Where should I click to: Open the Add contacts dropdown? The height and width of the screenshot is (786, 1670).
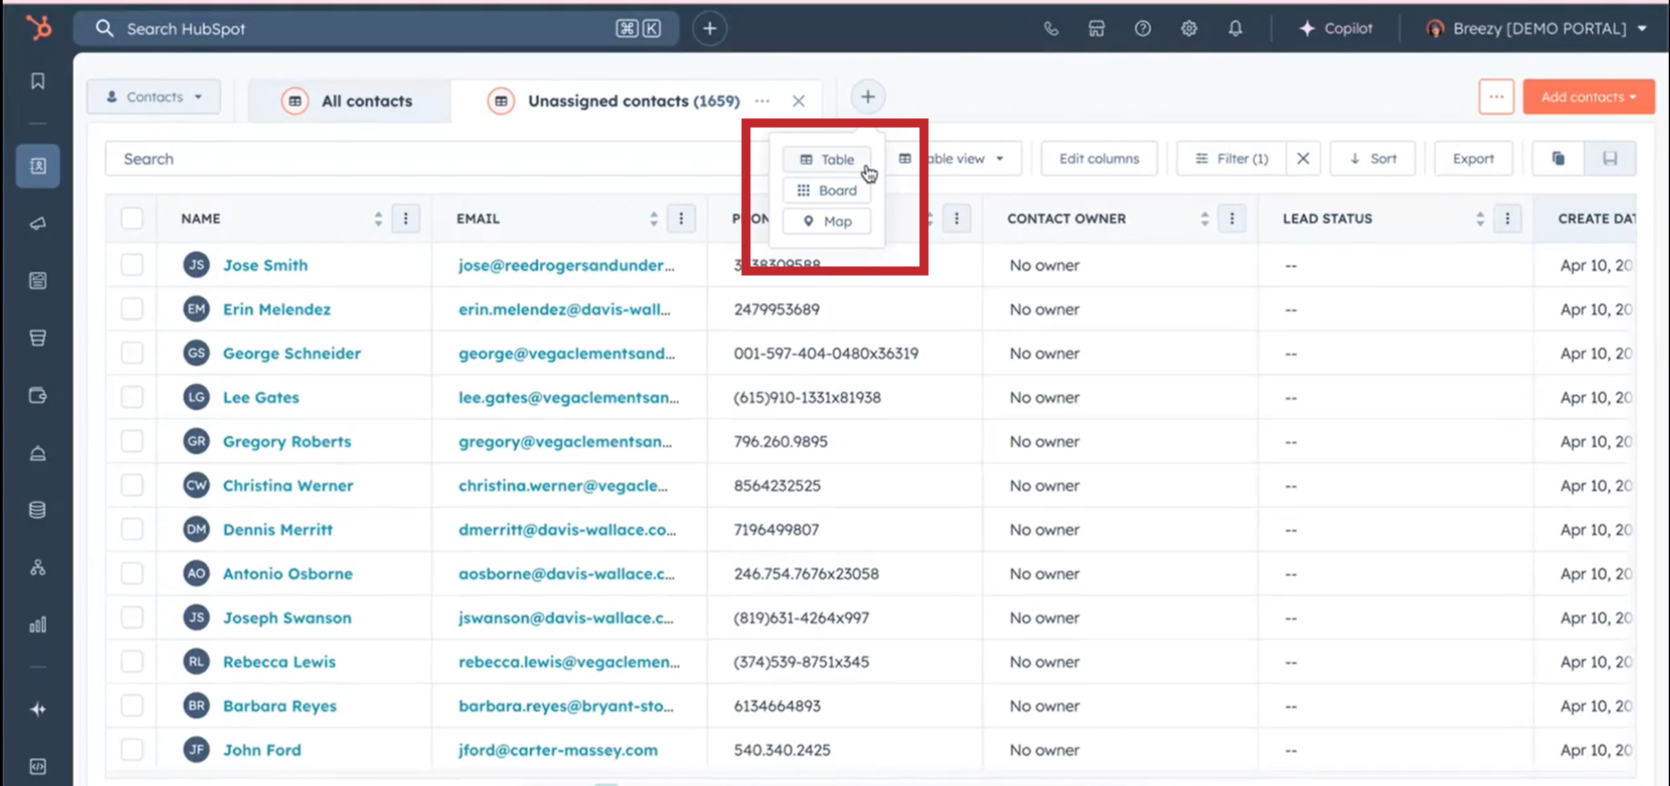pos(1588,97)
